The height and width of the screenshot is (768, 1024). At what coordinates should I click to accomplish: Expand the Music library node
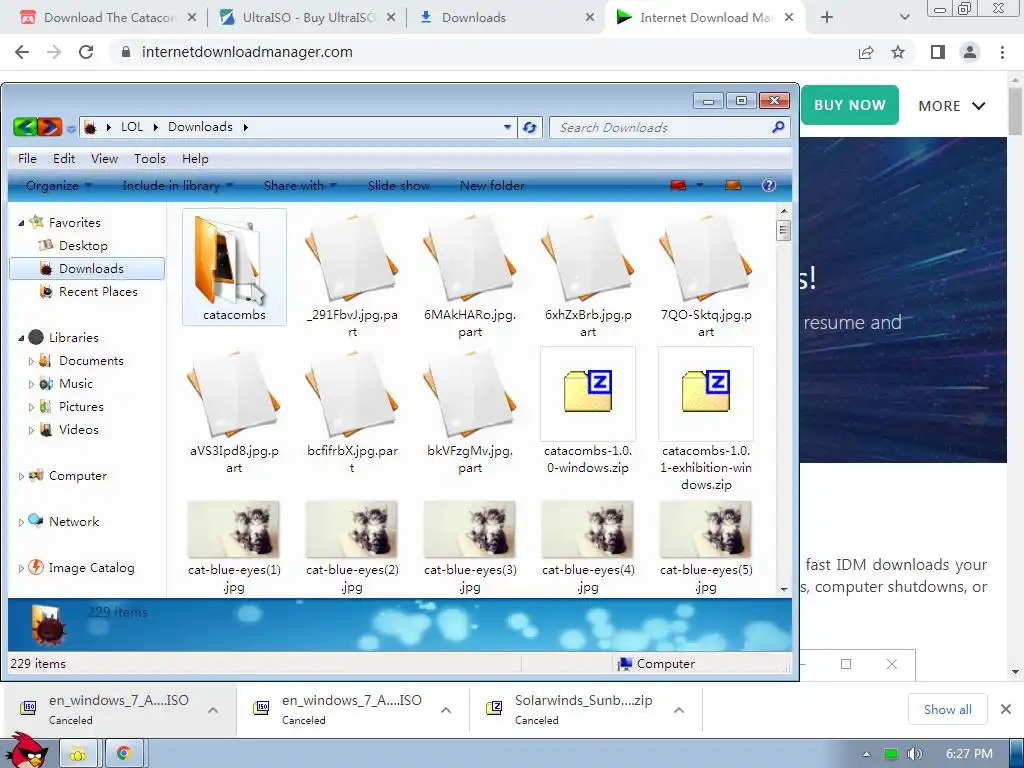[x=31, y=384]
